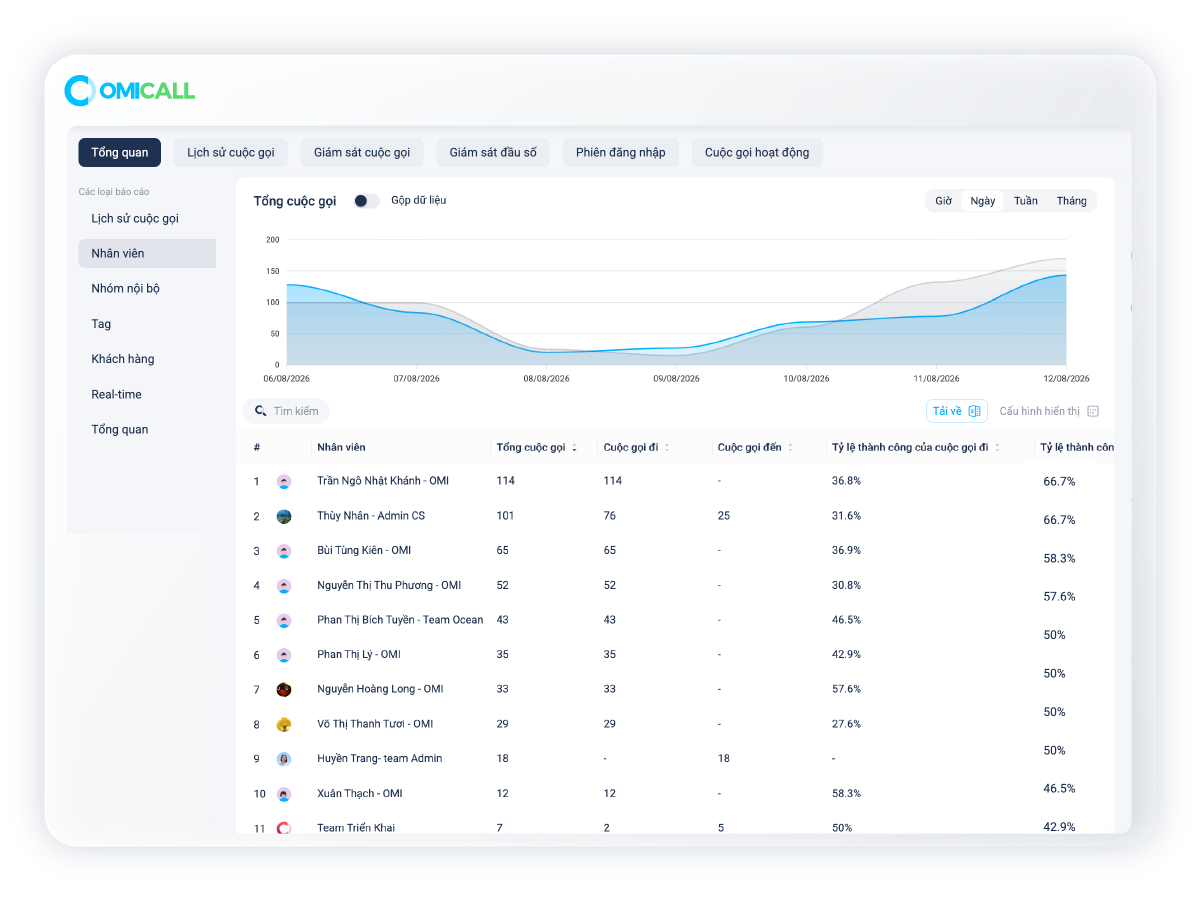Click the Tải về download button
This screenshot has height=901, width=1201.
coord(957,411)
